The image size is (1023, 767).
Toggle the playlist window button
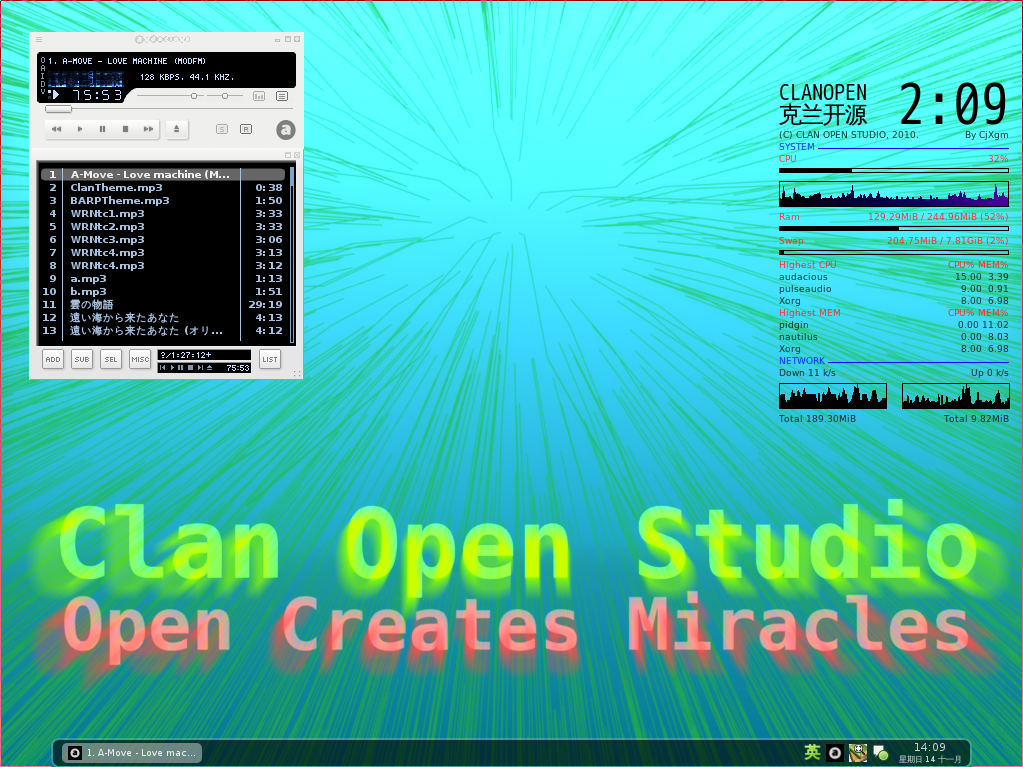[x=282, y=96]
